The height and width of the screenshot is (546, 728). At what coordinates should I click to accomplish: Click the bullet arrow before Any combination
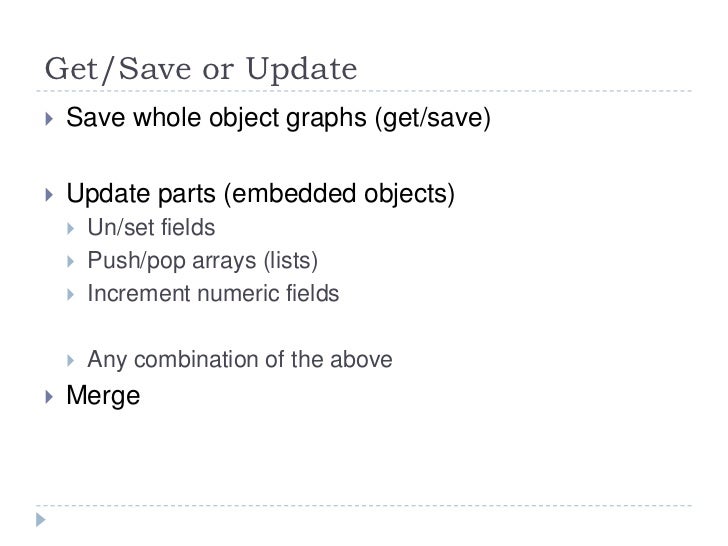point(71,360)
